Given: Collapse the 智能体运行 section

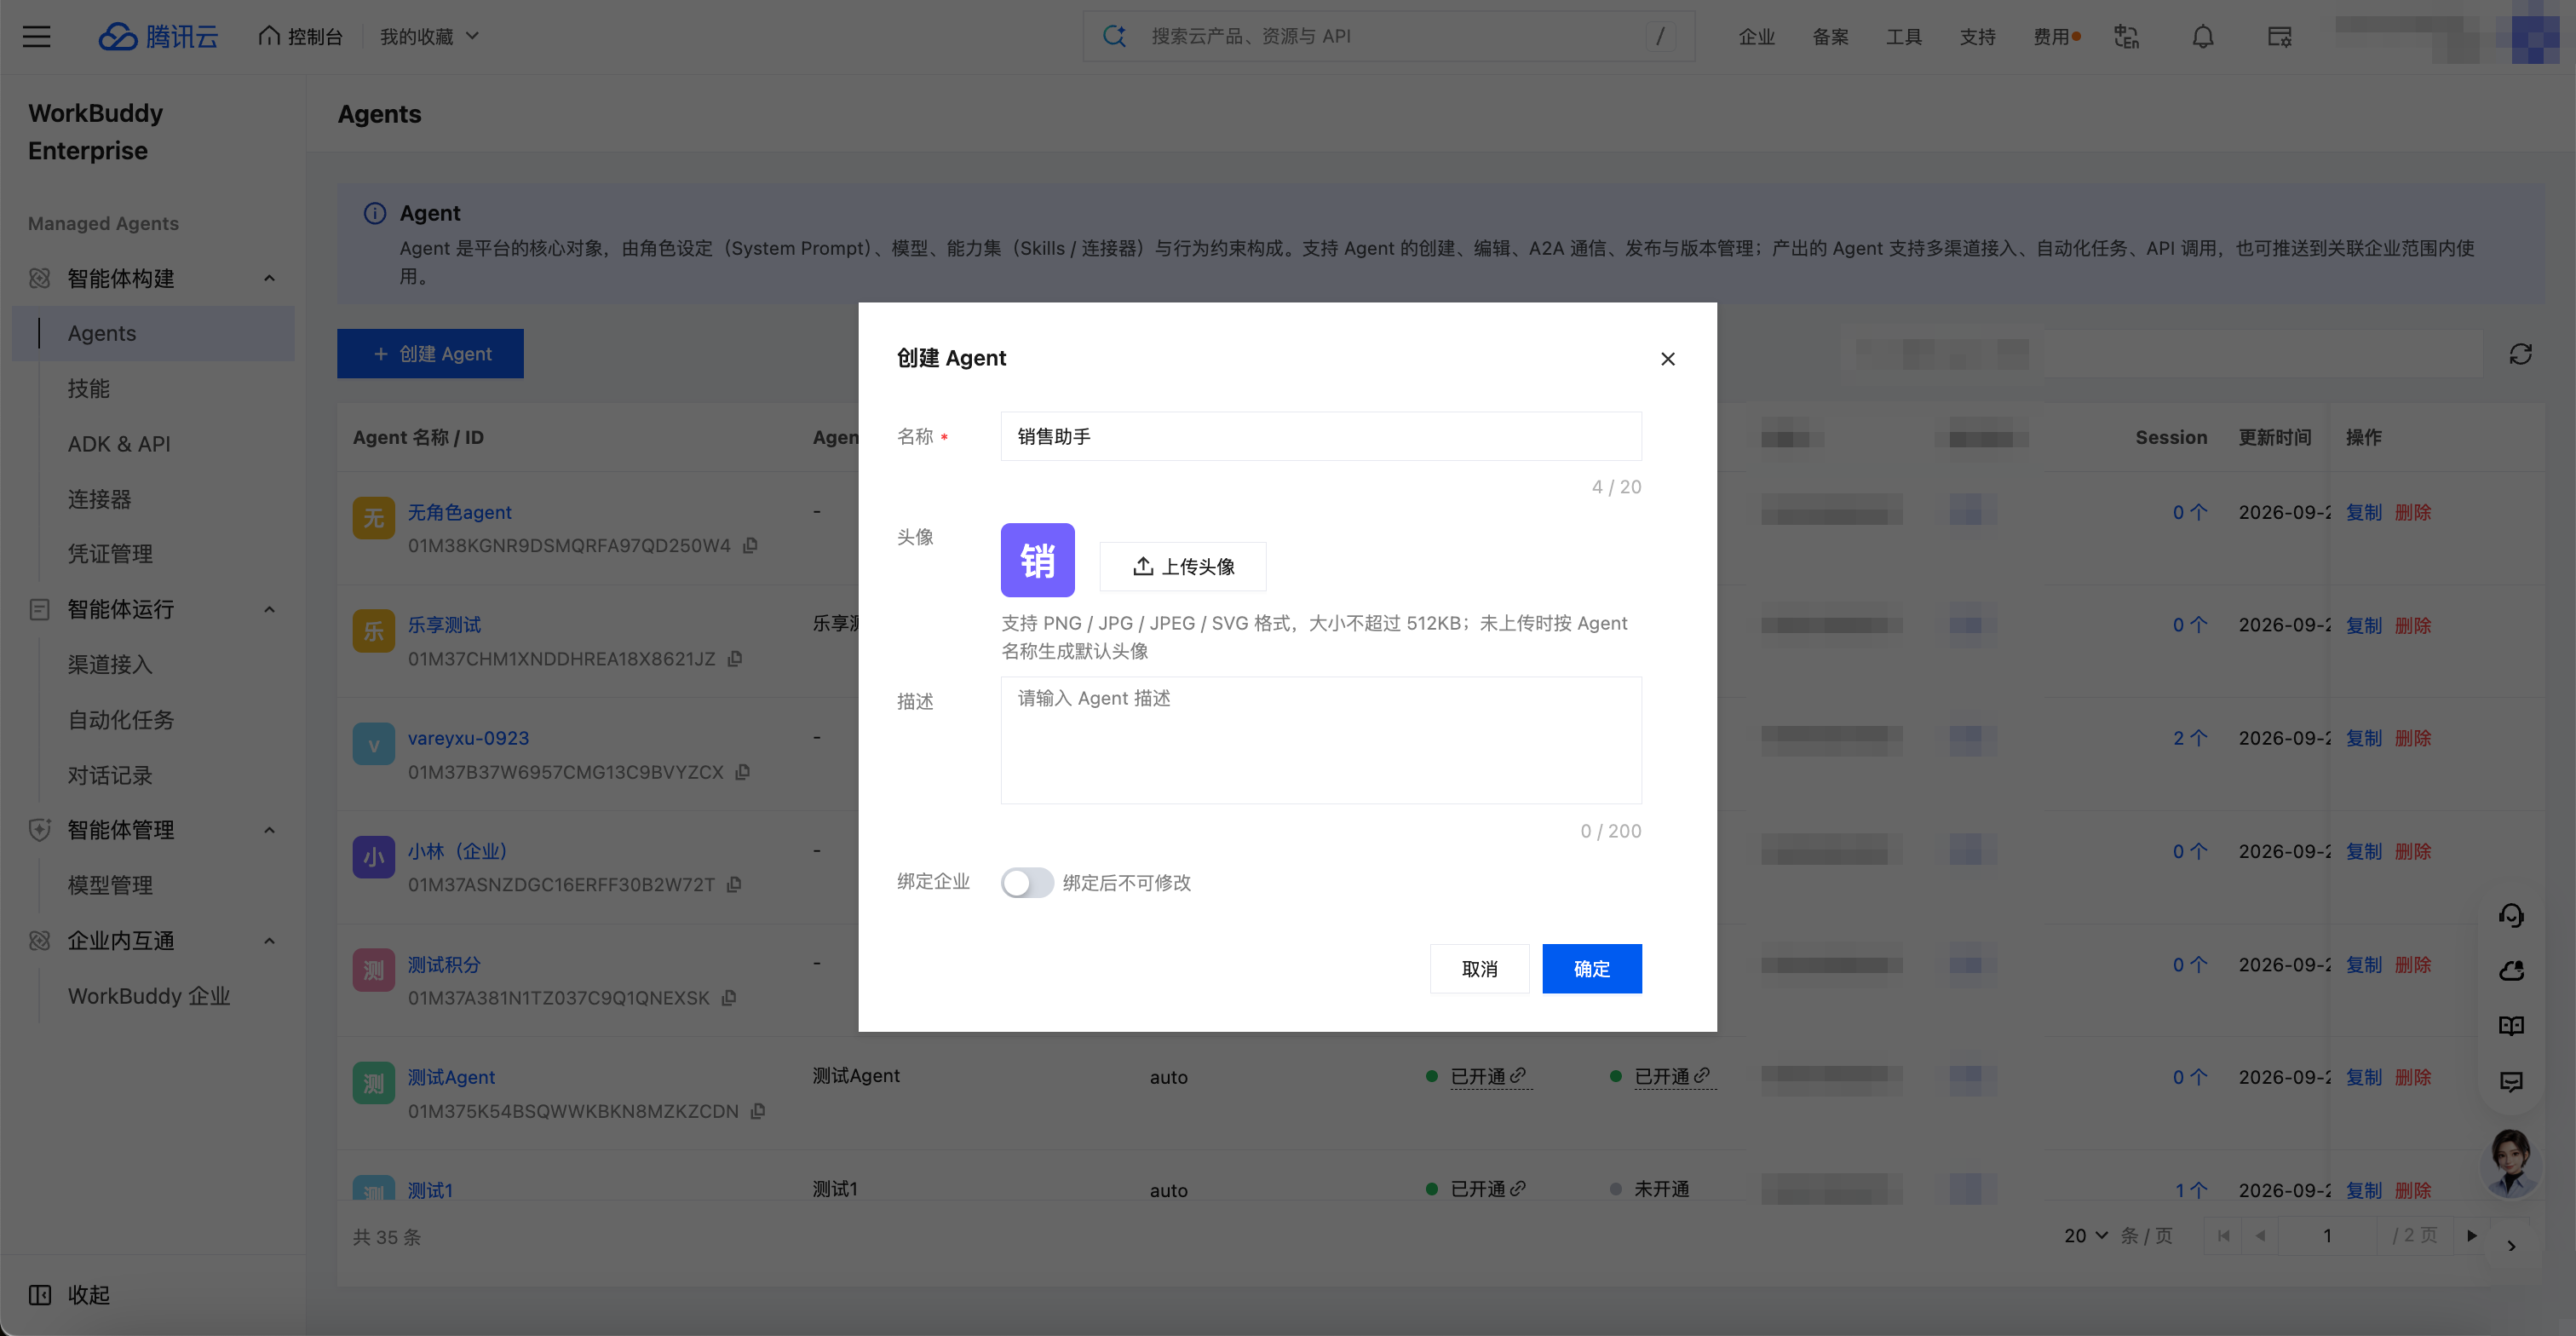Looking at the screenshot, I should pyautogui.click(x=269, y=609).
